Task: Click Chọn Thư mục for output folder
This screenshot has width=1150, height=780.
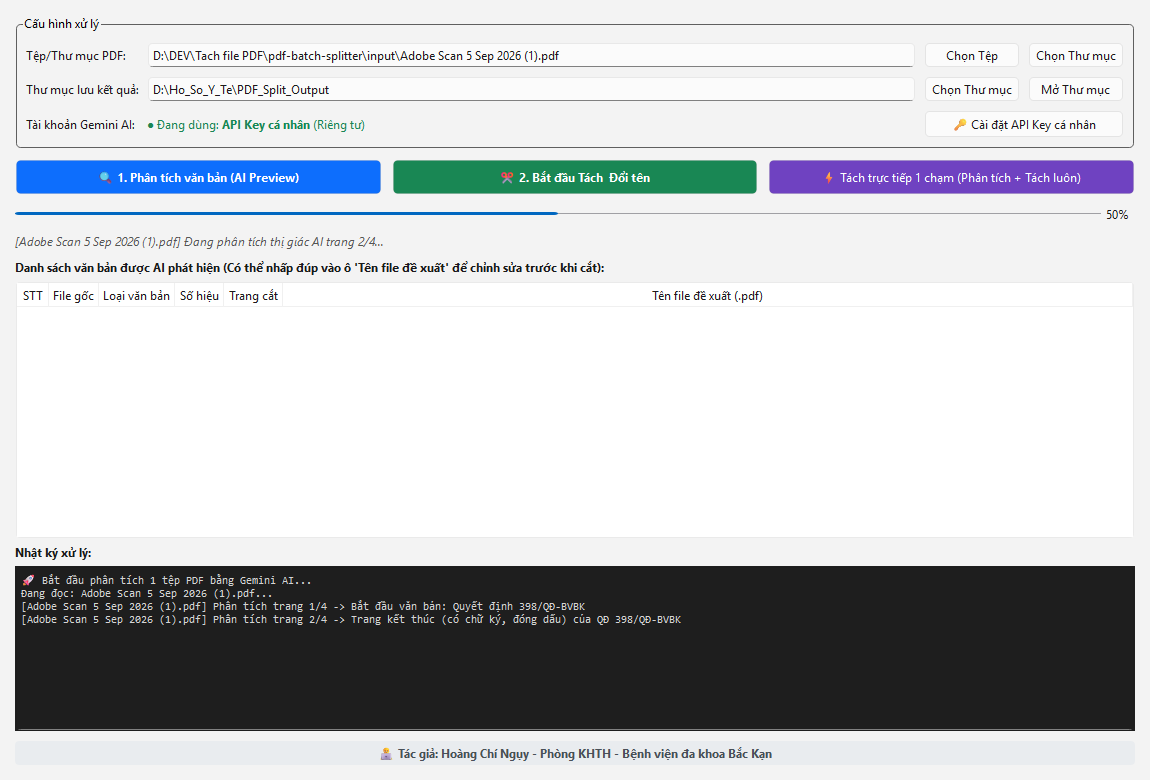Action: [x=972, y=89]
